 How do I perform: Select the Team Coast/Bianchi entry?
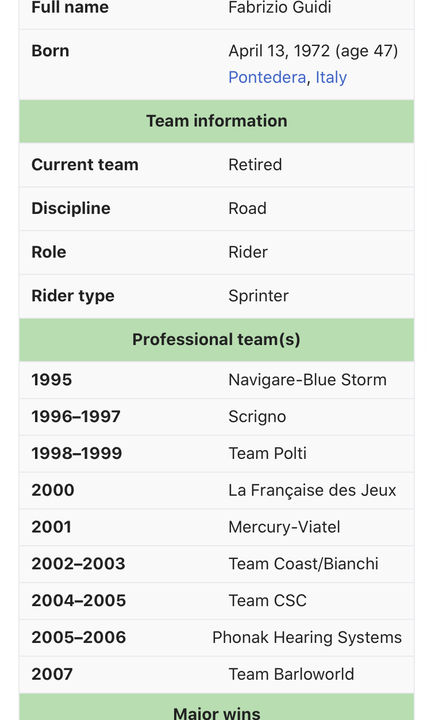click(x=303, y=563)
